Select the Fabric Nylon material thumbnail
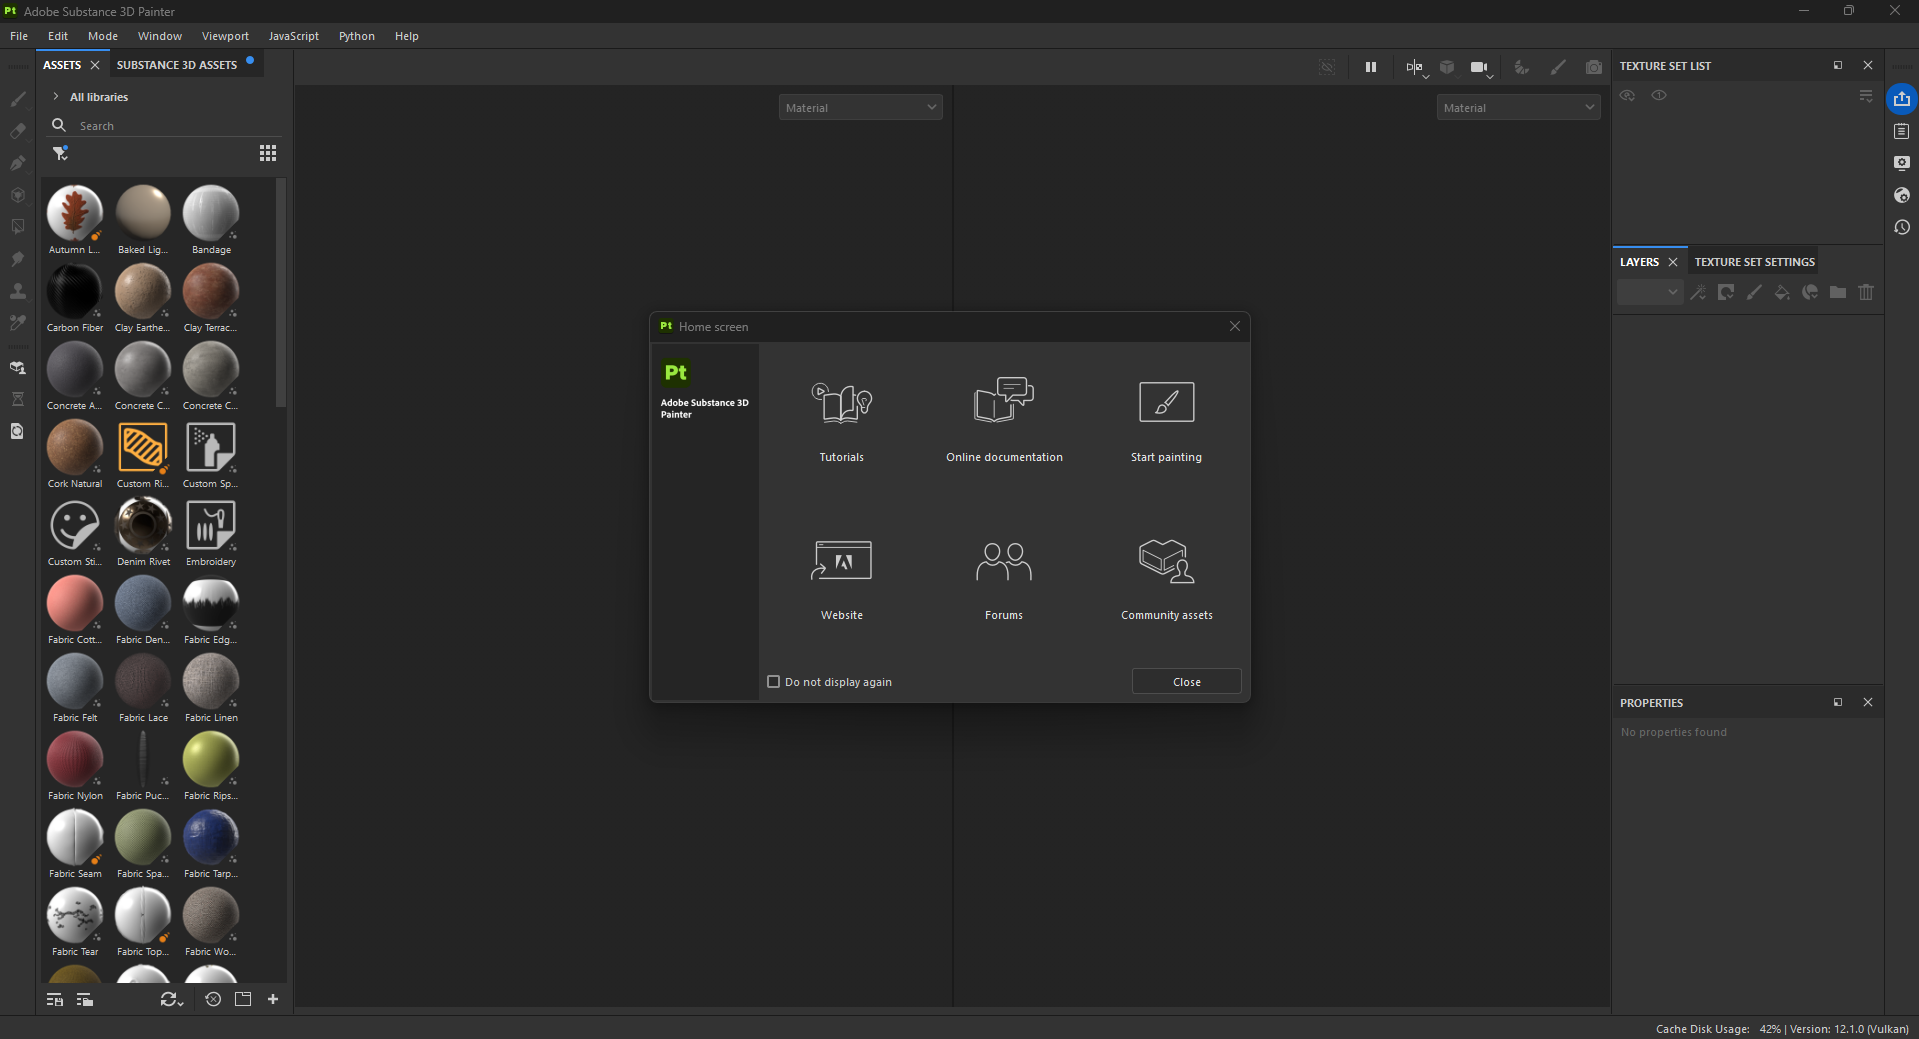1919x1039 pixels. [75, 759]
